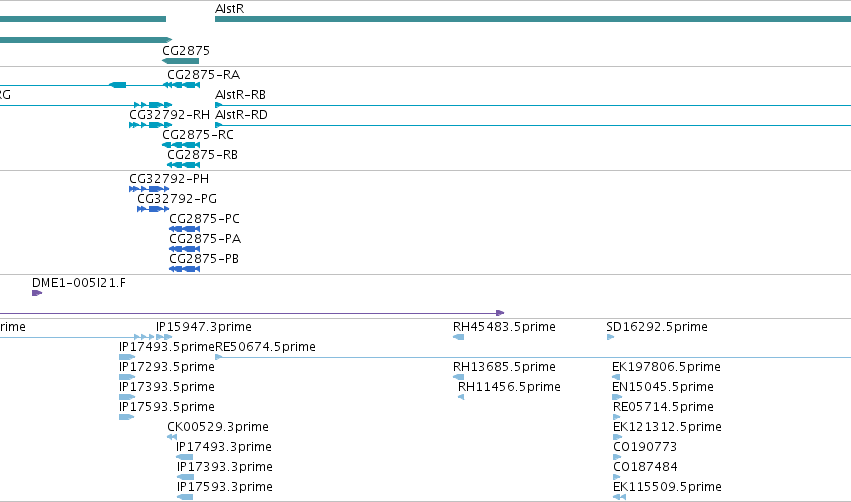The image size is (851, 502).
Task: Select RH11456.5prime EST label
Action: [x=509, y=387]
